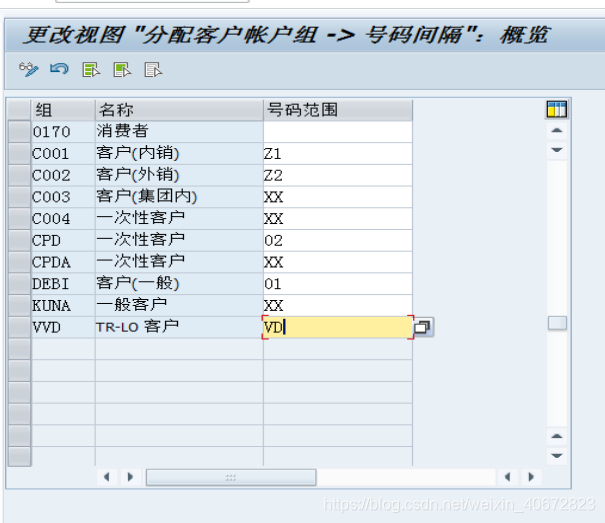Image resolution: width=605 pixels, height=523 pixels.
Task: Click the 客户(一般) name cell
Action: 179,284
